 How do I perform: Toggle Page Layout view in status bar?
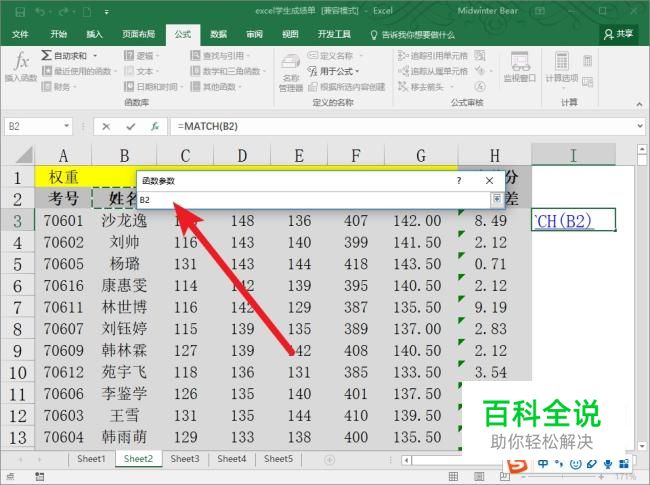pos(479,477)
